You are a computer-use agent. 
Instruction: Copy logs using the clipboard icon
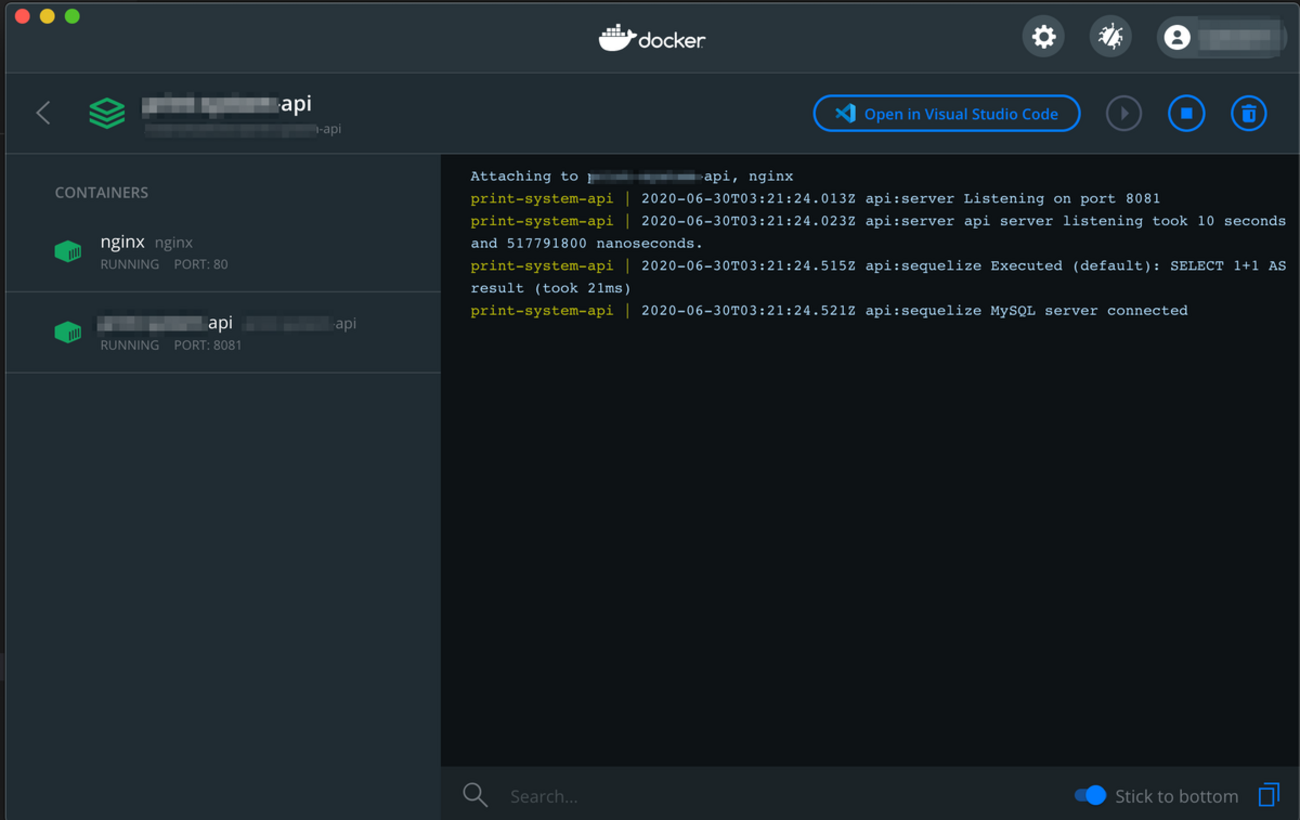coord(1268,795)
